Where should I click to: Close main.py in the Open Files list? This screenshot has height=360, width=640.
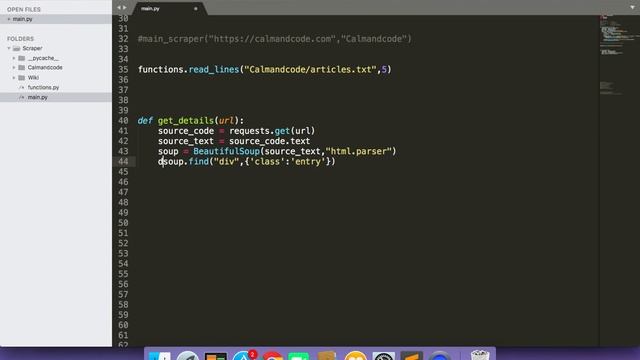[x=9, y=19]
